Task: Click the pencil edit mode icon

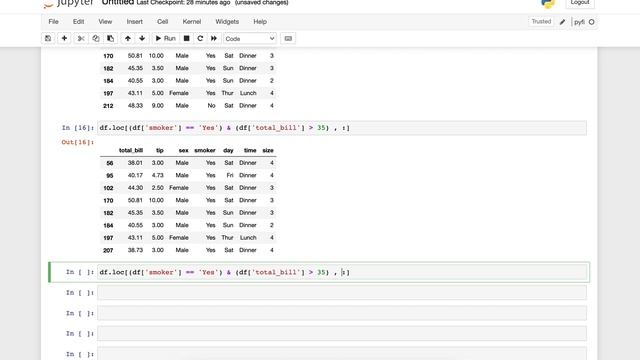Action: point(562,22)
